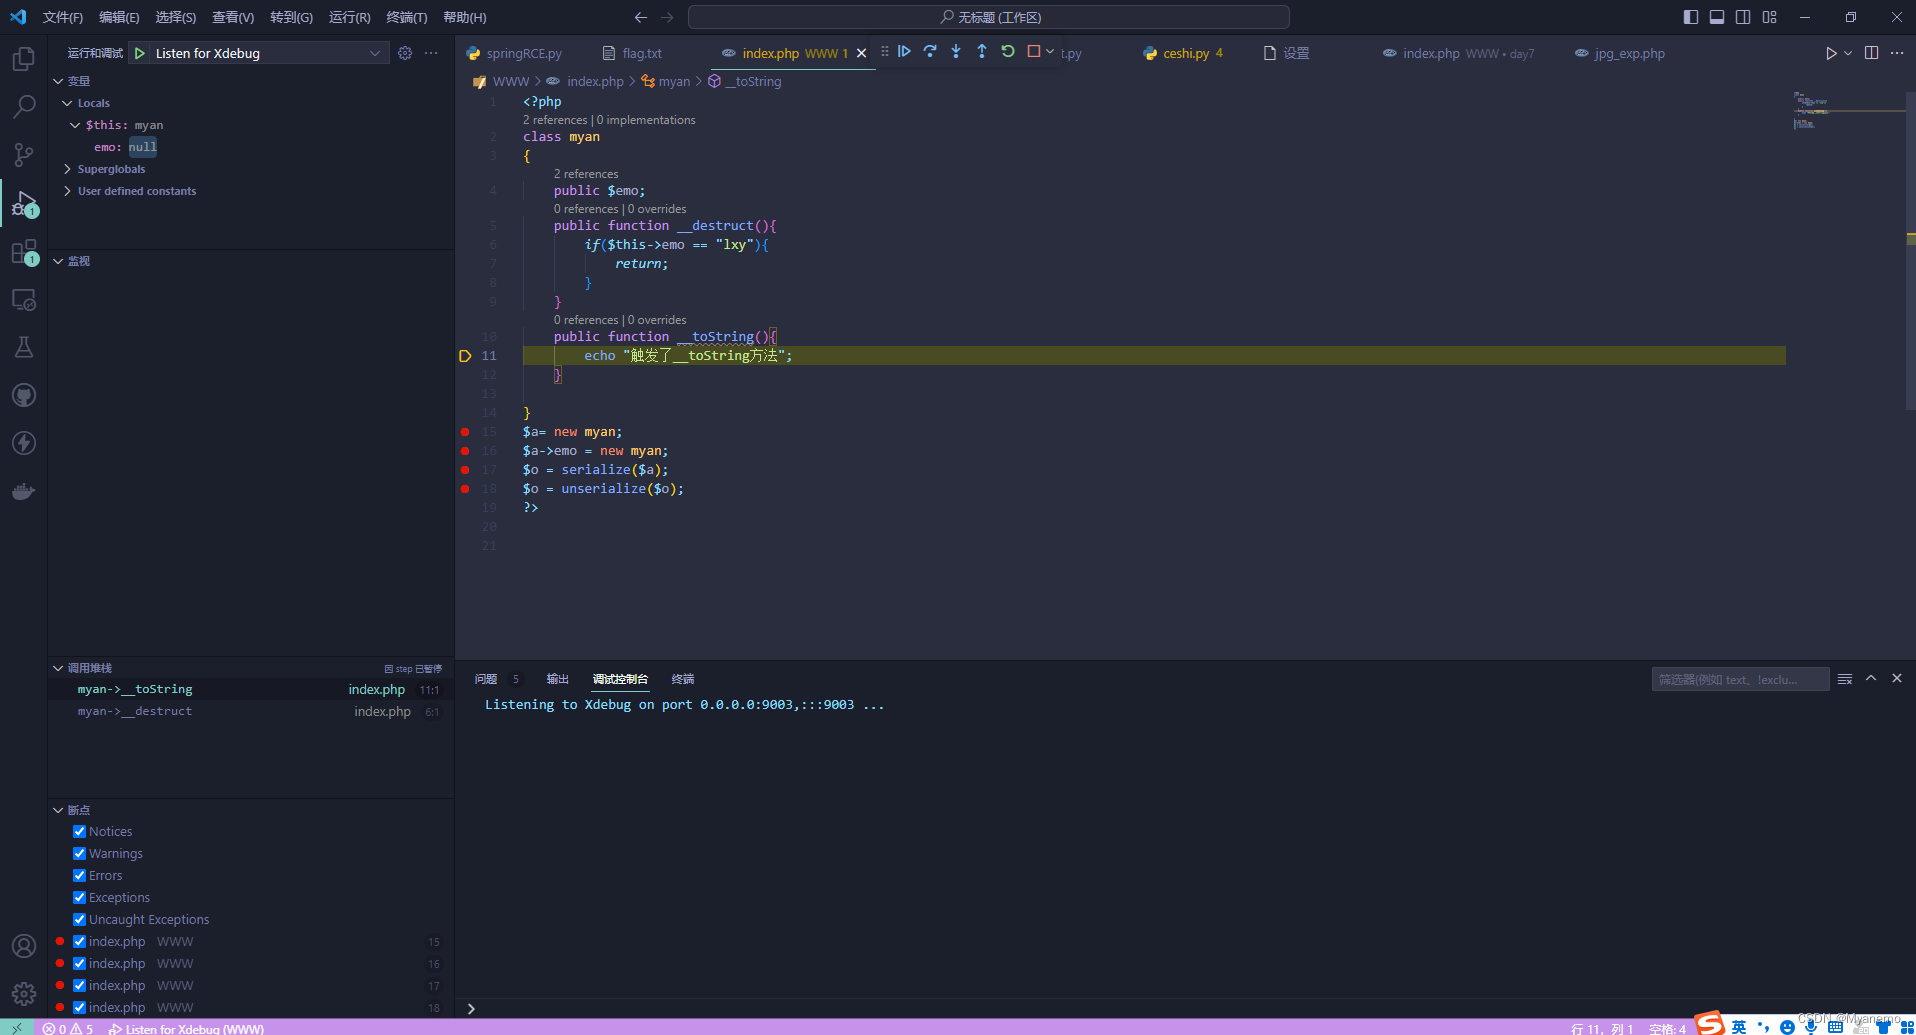This screenshot has height=1035, width=1916.
Task: Uncheck Uncaught Exceptions checkbox
Action: click(79, 919)
